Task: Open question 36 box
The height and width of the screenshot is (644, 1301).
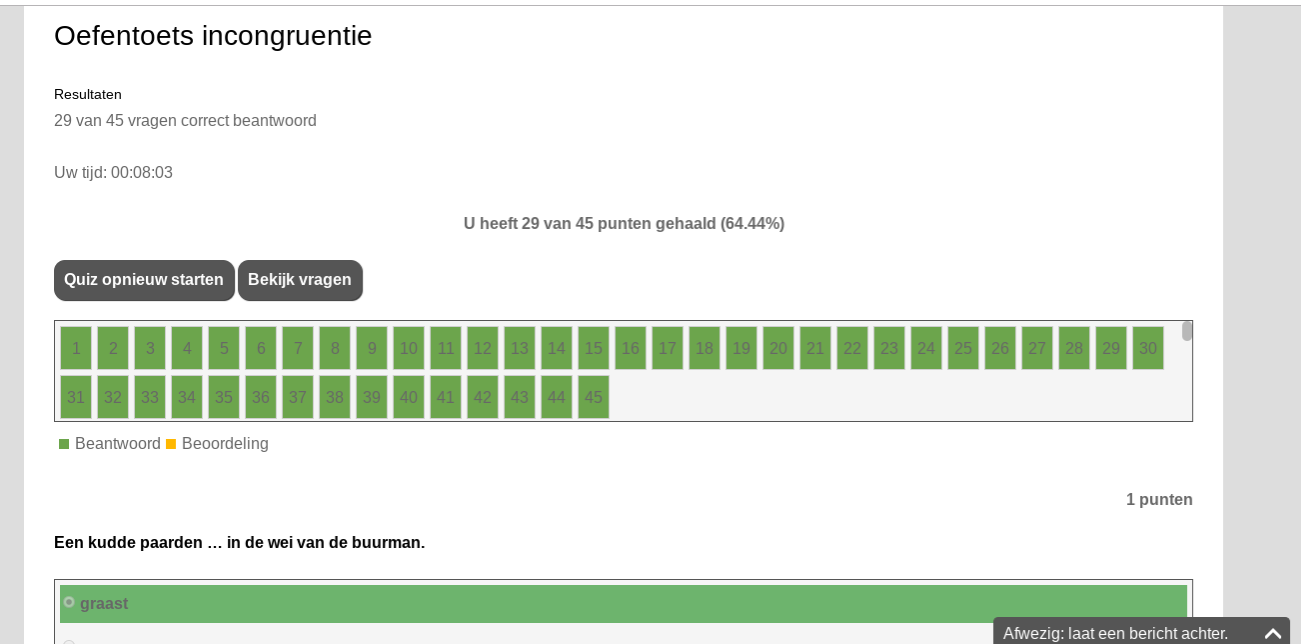Action: pos(261,397)
